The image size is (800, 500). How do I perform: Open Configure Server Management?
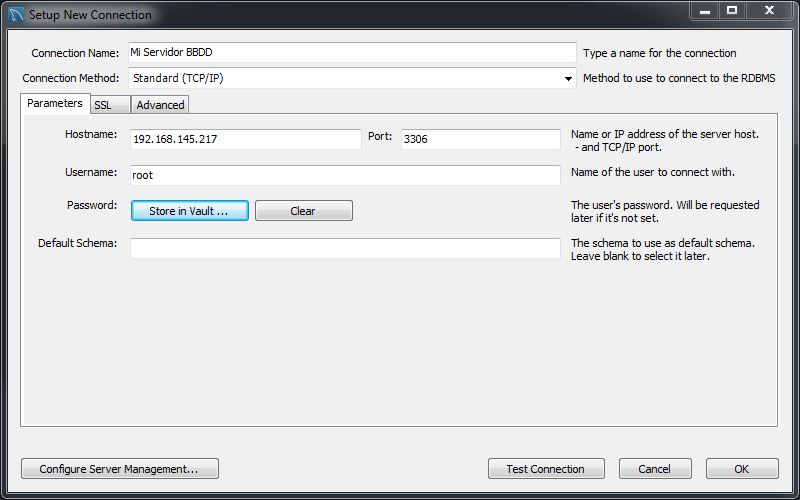119,469
